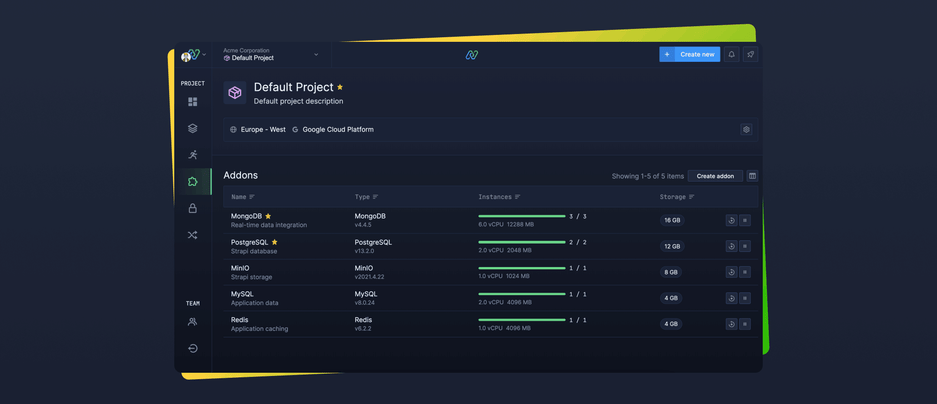
Task: Click the v8.0.24 version text
Action: (x=365, y=303)
